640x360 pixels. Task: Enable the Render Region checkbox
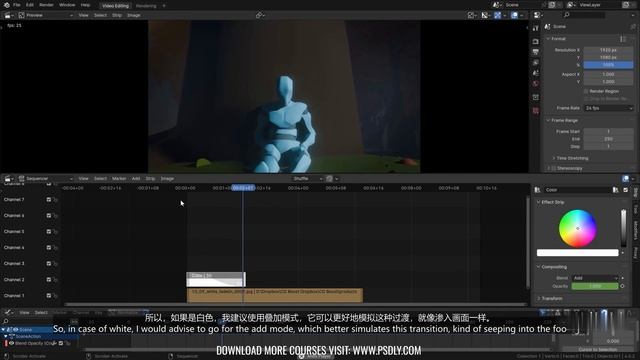coord(586,91)
